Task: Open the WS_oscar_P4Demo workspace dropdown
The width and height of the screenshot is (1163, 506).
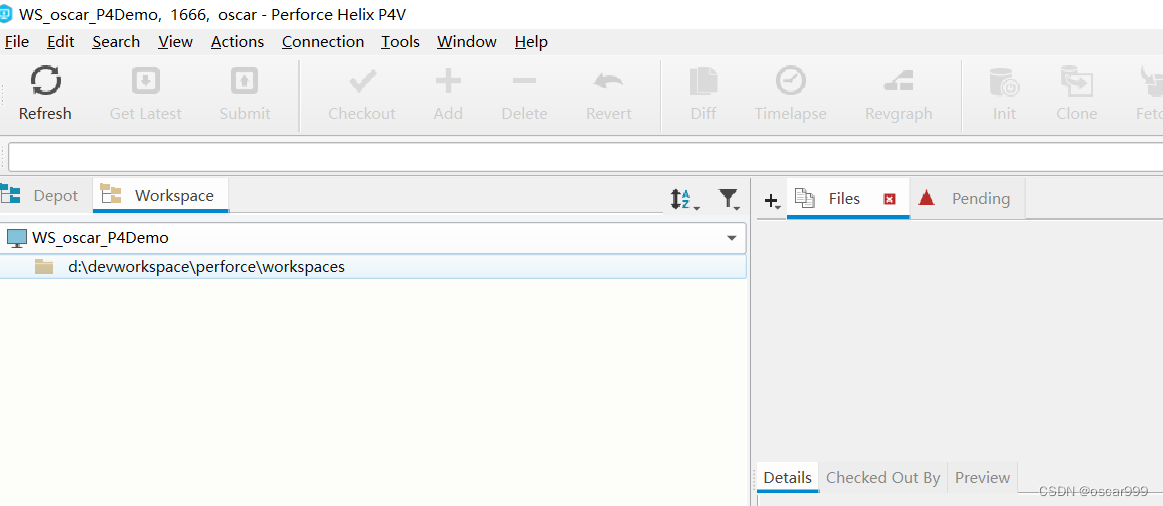Action: (732, 238)
